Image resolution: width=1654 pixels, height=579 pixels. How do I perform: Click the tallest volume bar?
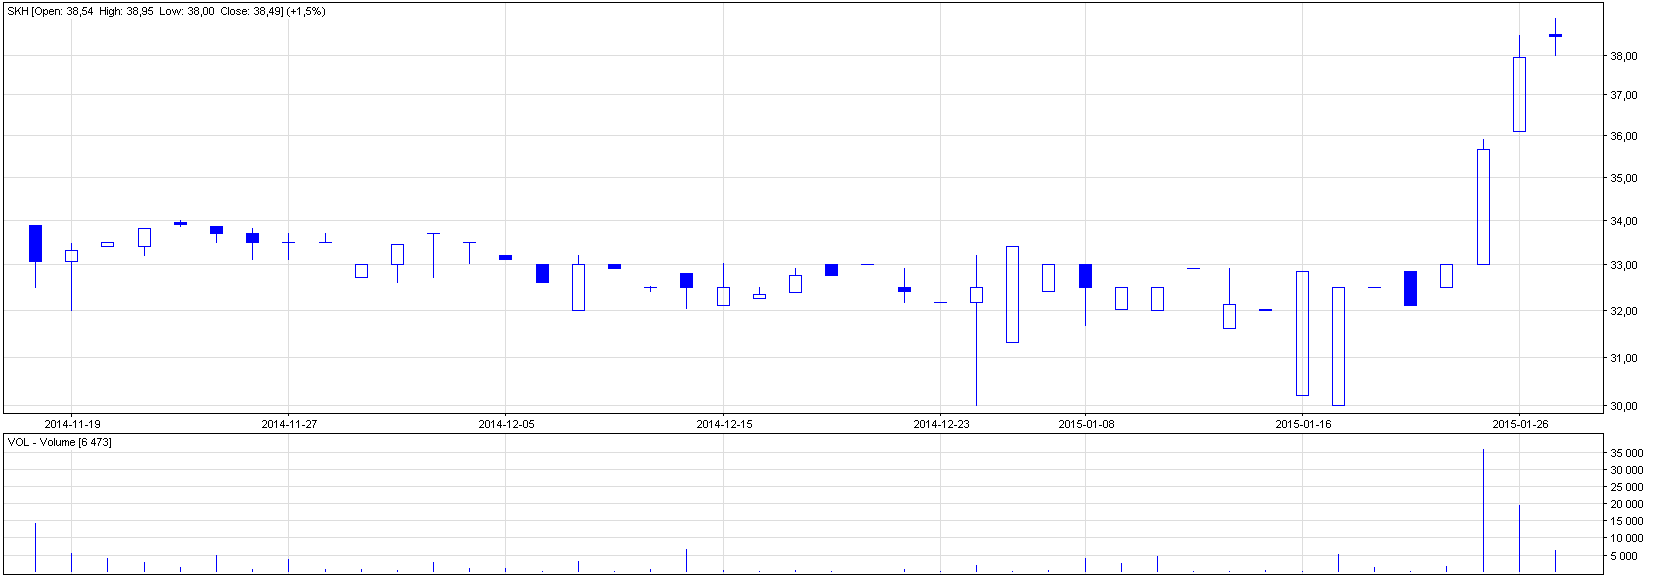coord(1483,511)
